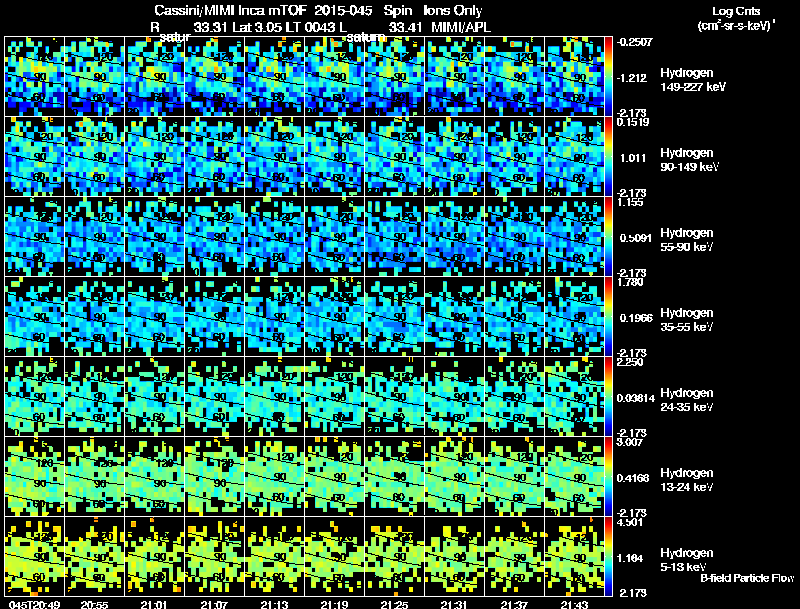Click the '2015-045' date in the title
The image size is (800, 609).
pos(343,10)
